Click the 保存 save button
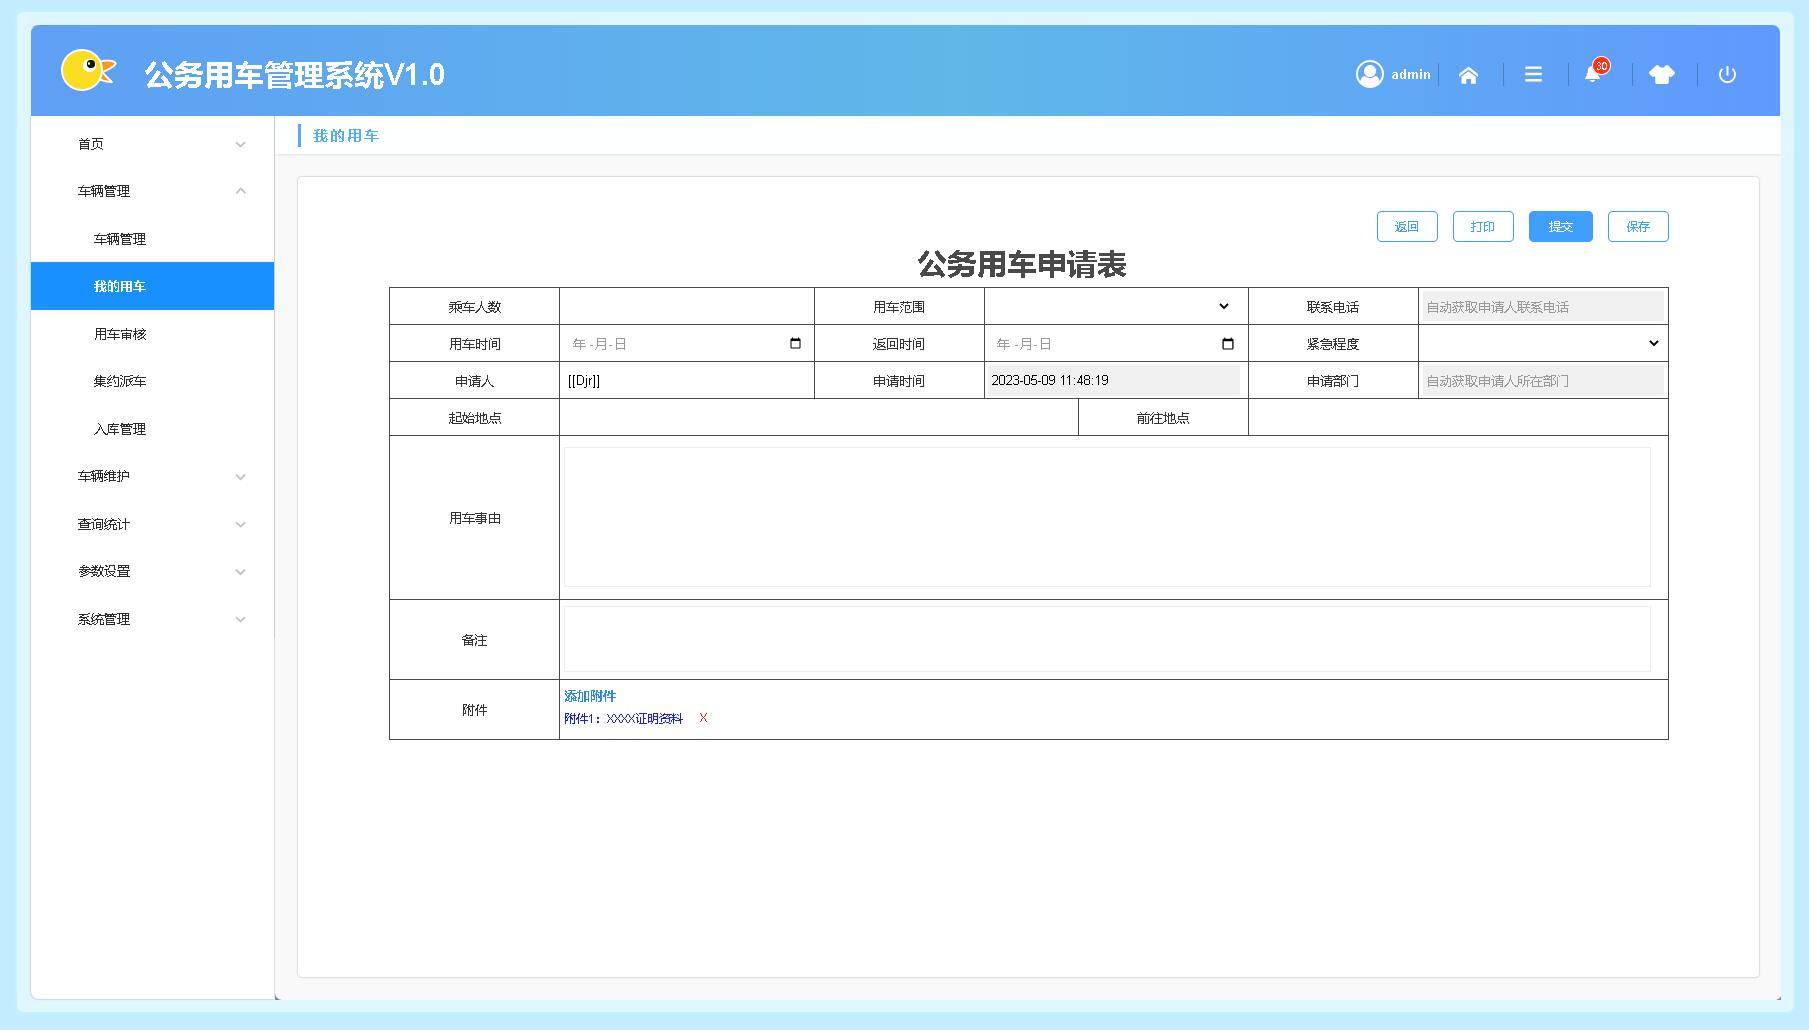 tap(1637, 227)
